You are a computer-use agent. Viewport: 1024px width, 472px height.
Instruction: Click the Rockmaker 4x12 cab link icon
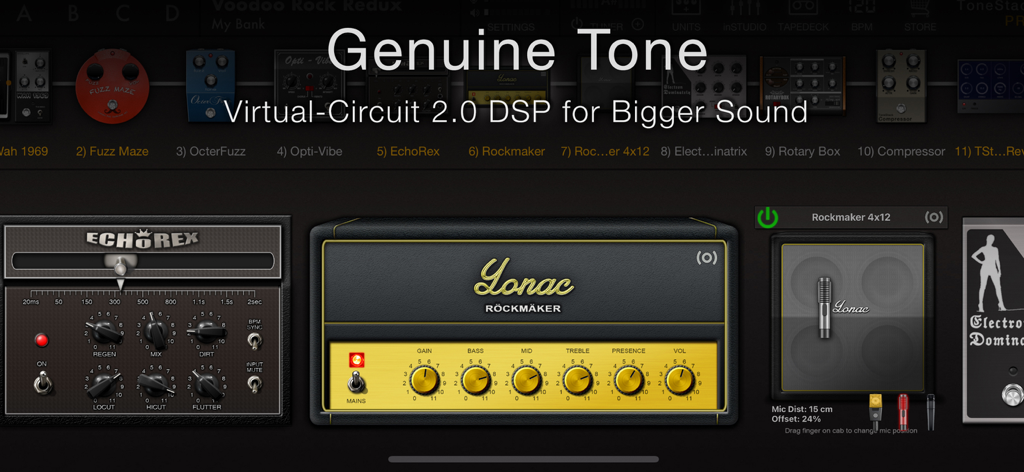coord(934,217)
